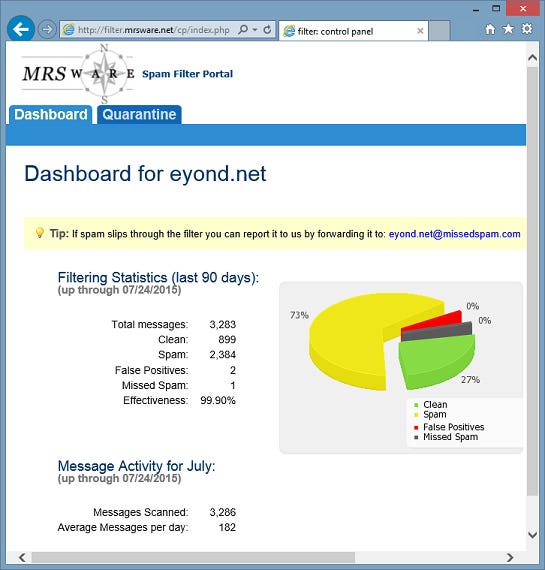The width and height of the screenshot is (545, 570).
Task: Click 'Message Activity for July' heading
Action: click(x=136, y=466)
